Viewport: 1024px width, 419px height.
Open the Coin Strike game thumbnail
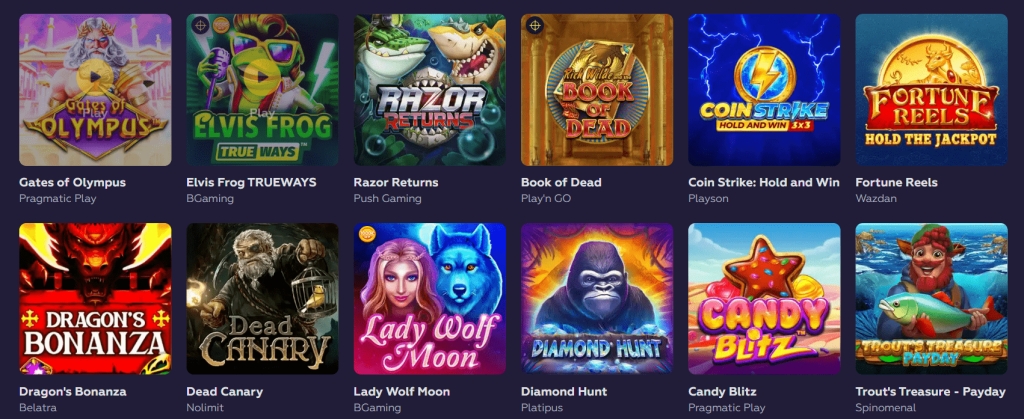(x=764, y=90)
